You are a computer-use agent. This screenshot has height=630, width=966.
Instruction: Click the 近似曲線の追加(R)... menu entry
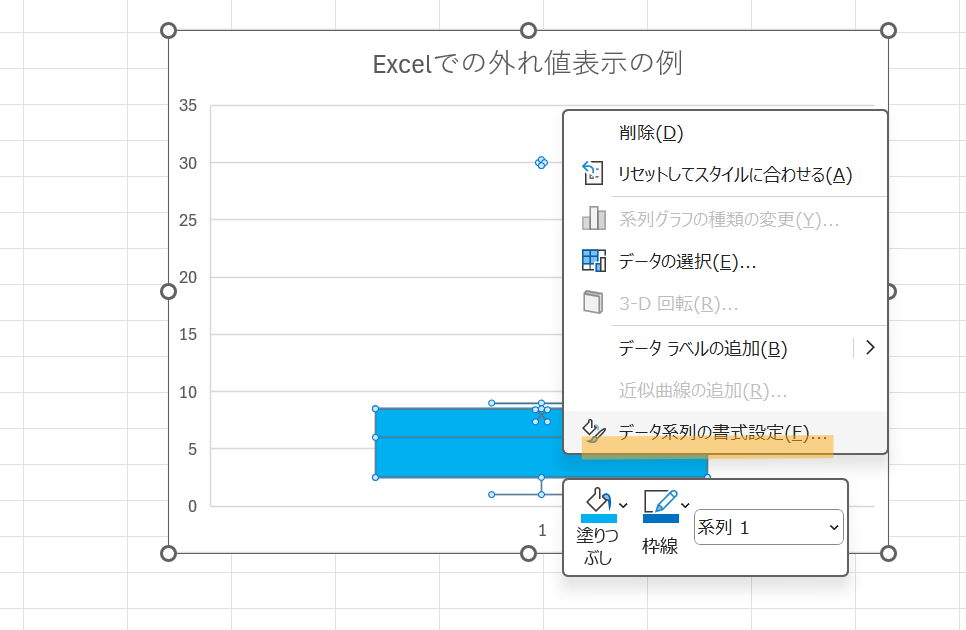(x=703, y=390)
